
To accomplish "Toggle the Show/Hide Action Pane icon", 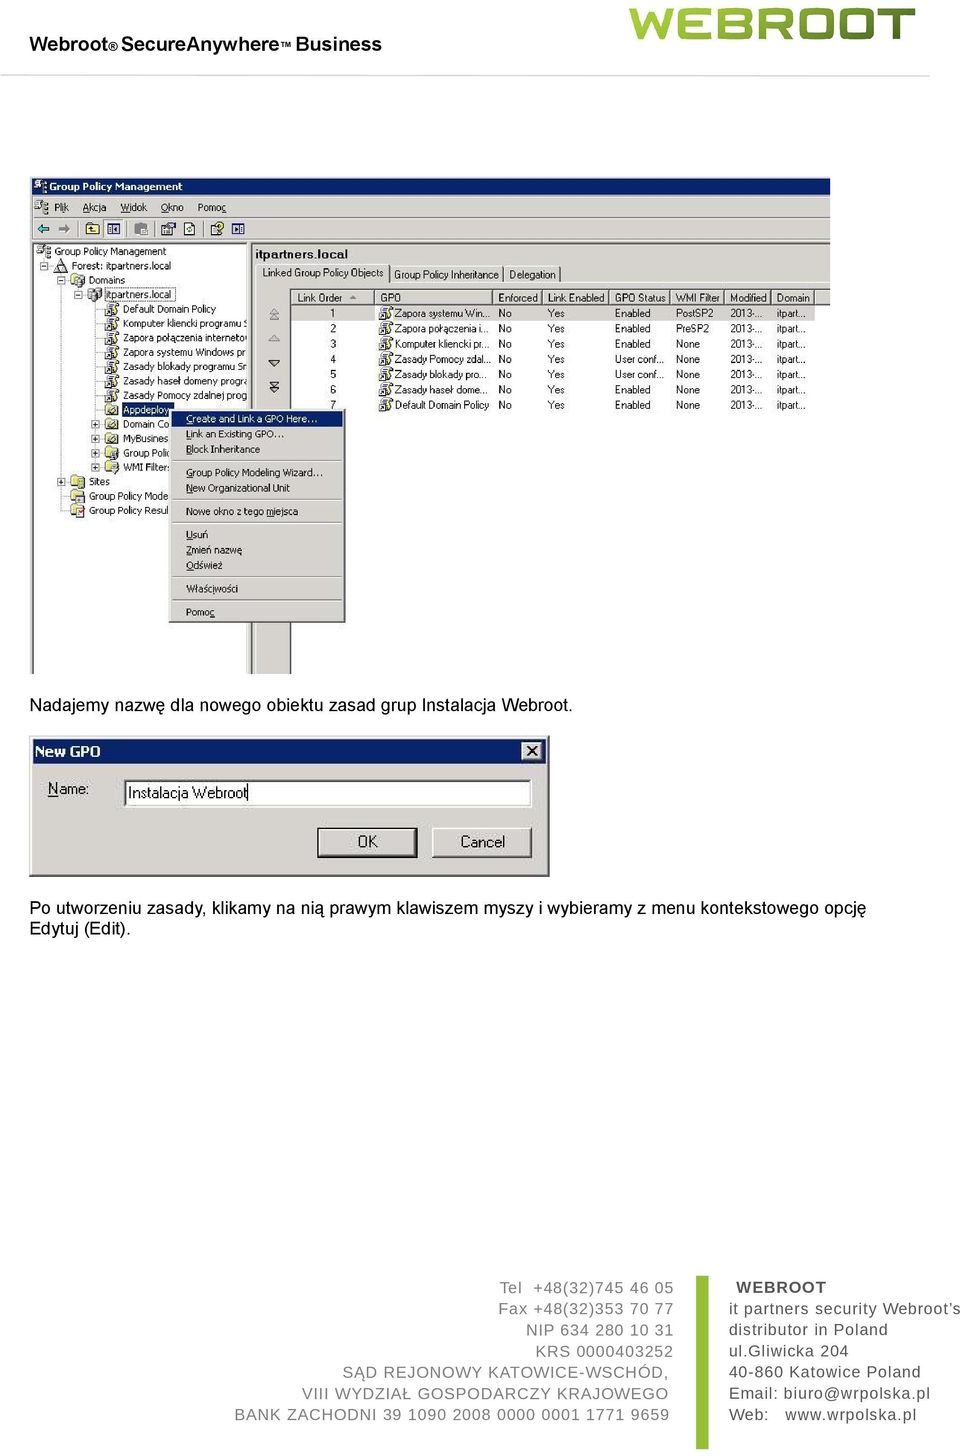I will tap(238, 229).
